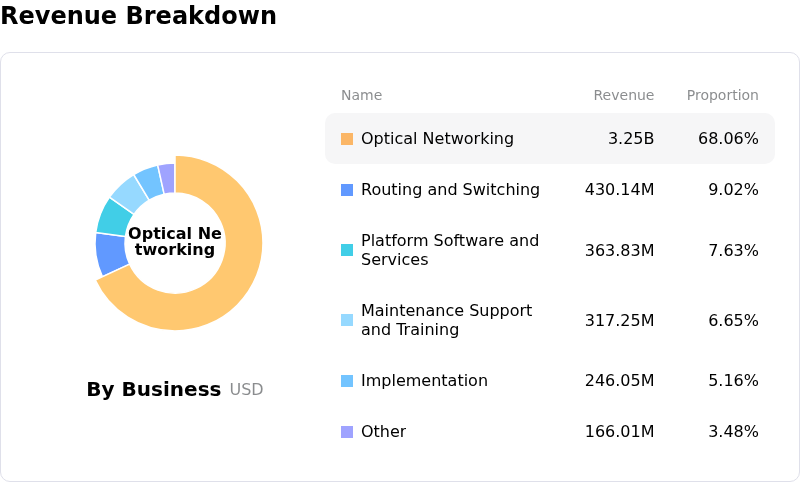This screenshot has width=800, height=482.
Task: Click the By Business chart caption
Action: (x=154, y=390)
